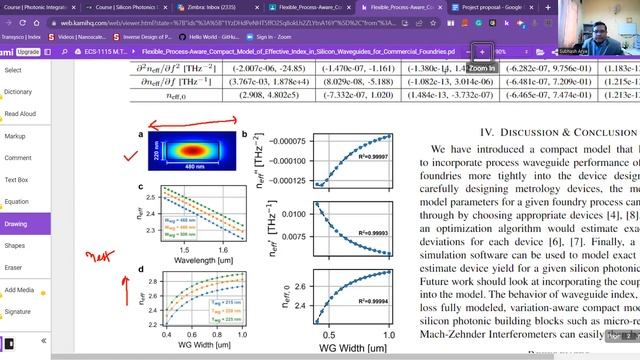Screen dimensions: 640x360
Task: Open the ECS-1115 M.T... Drive folder
Action: click(102, 52)
